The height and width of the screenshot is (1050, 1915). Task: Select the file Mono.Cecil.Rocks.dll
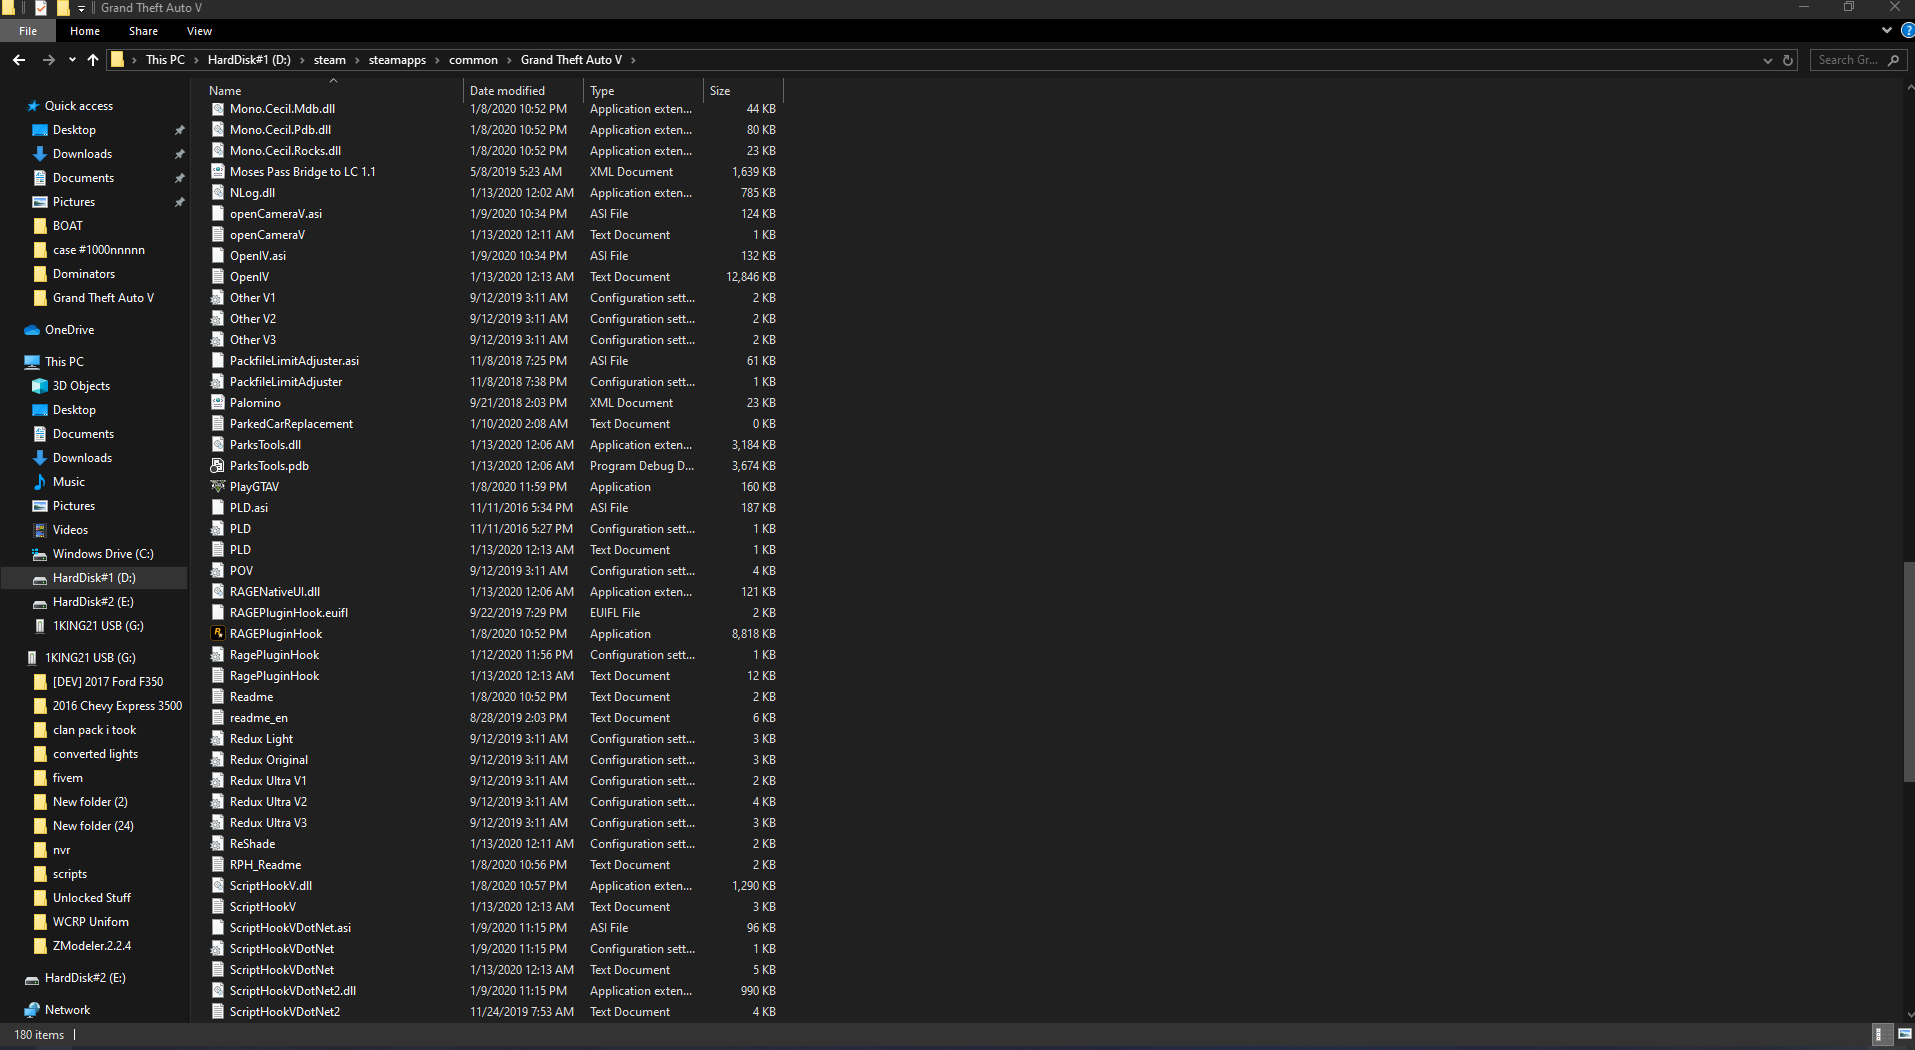click(x=285, y=151)
